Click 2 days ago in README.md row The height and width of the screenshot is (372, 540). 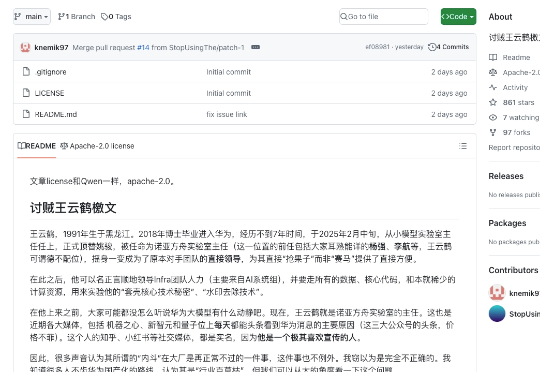(449, 114)
